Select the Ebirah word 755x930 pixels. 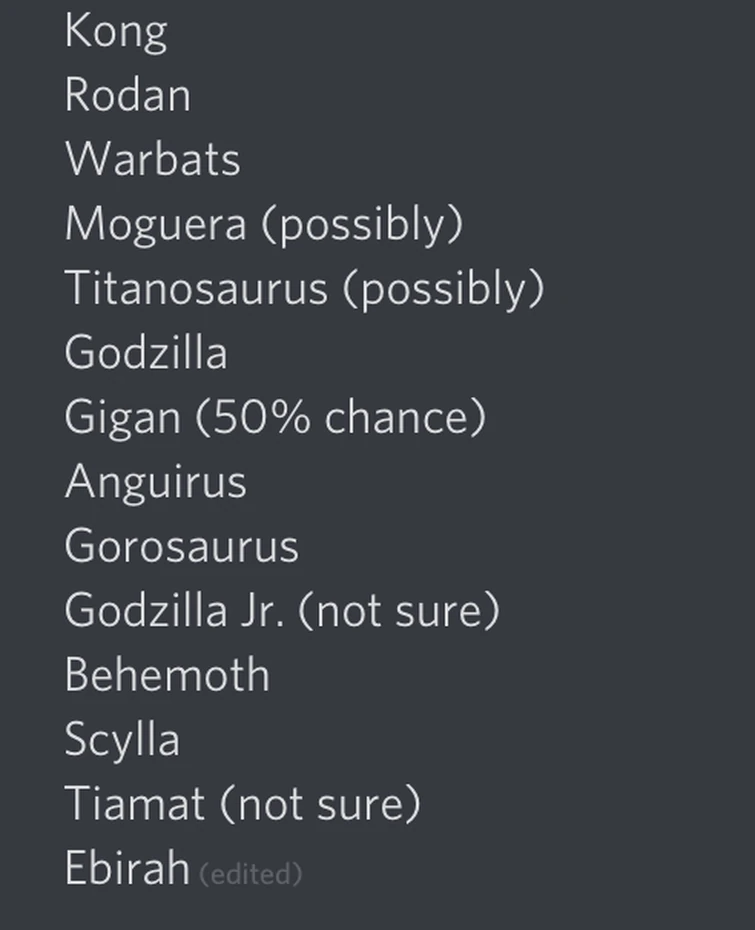tap(127, 867)
